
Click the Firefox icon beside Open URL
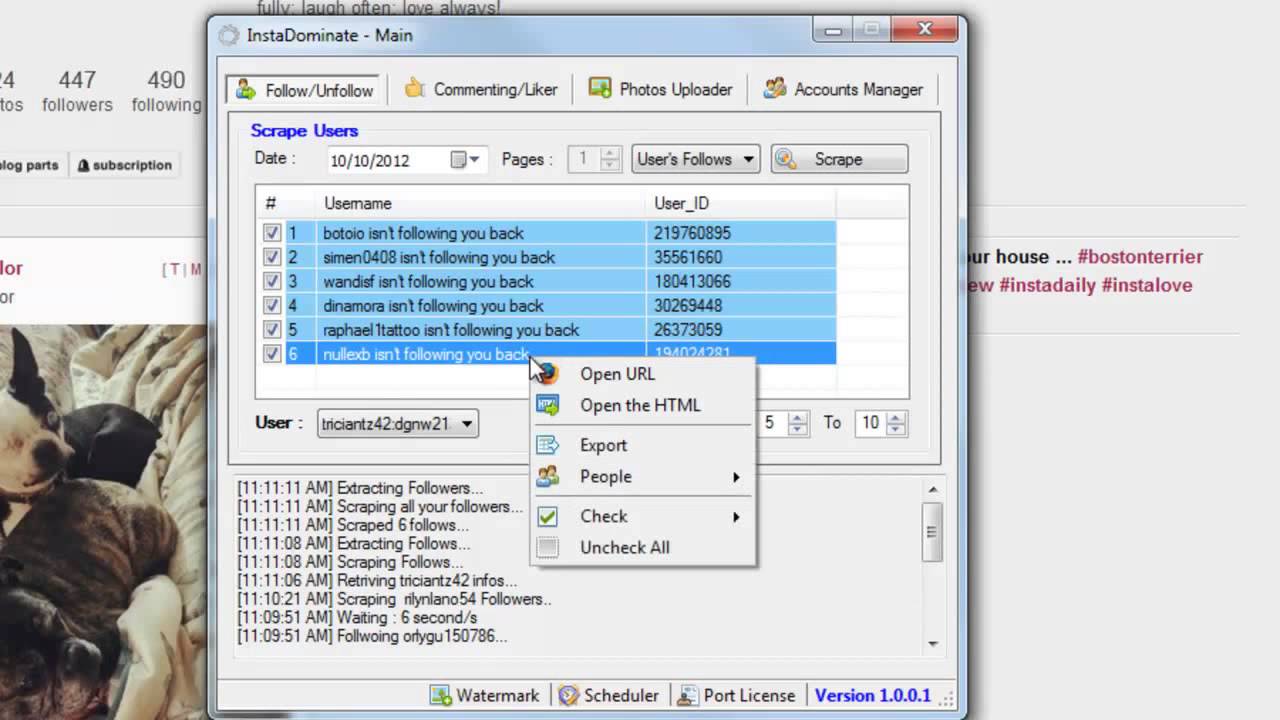[548, 374]
